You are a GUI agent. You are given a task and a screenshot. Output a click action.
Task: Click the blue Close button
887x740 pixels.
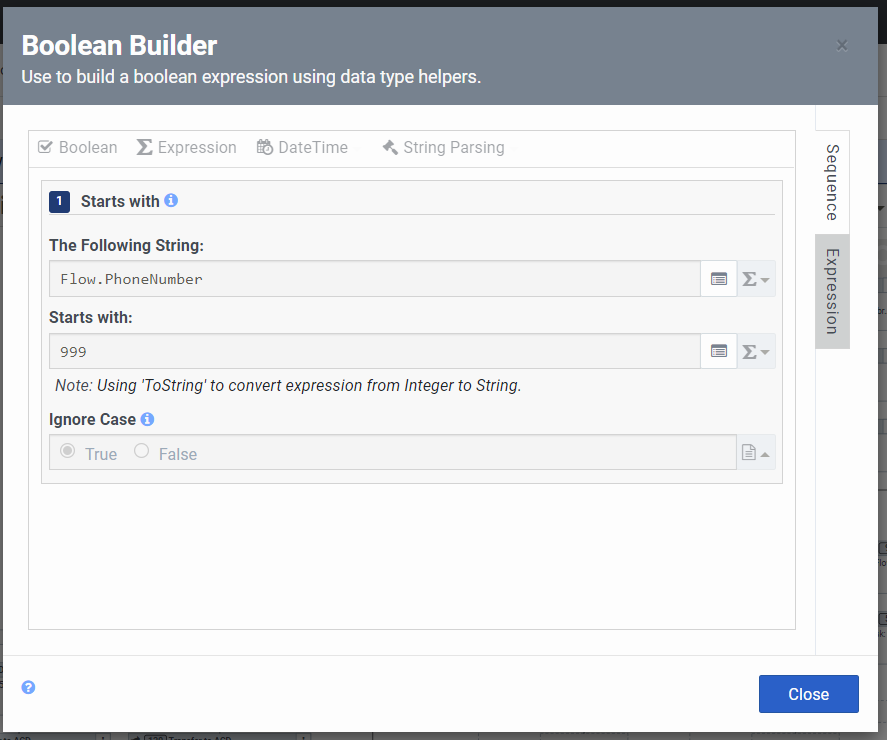(808, 694)
